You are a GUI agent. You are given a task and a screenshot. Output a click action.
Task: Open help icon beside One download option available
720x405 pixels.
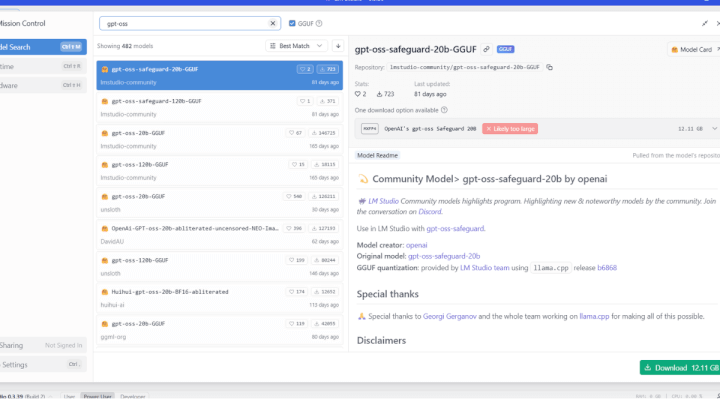tap(444, 110)
